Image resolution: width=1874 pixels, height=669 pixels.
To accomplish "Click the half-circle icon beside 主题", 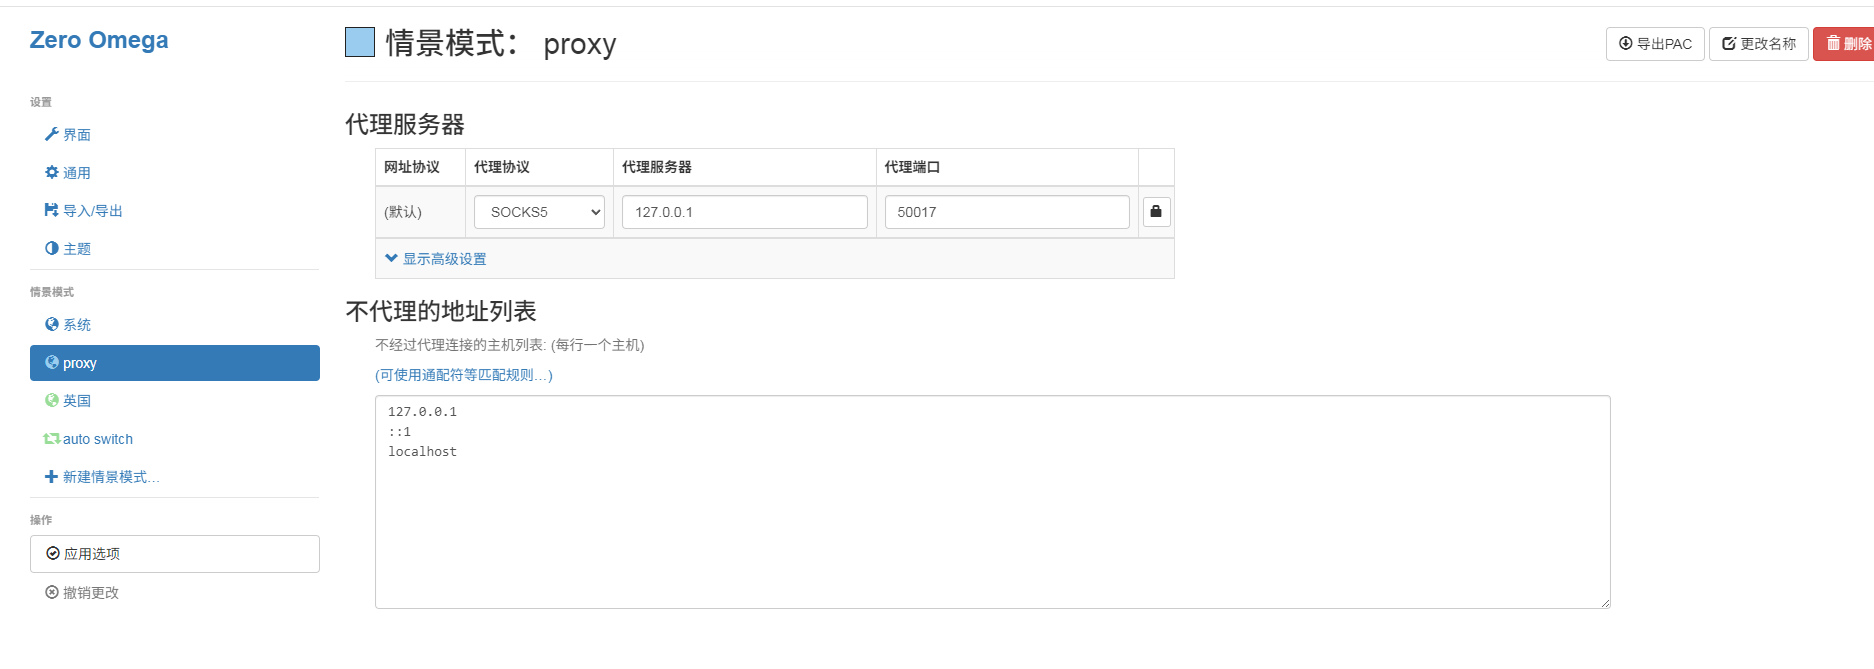I will coord(51,248).
